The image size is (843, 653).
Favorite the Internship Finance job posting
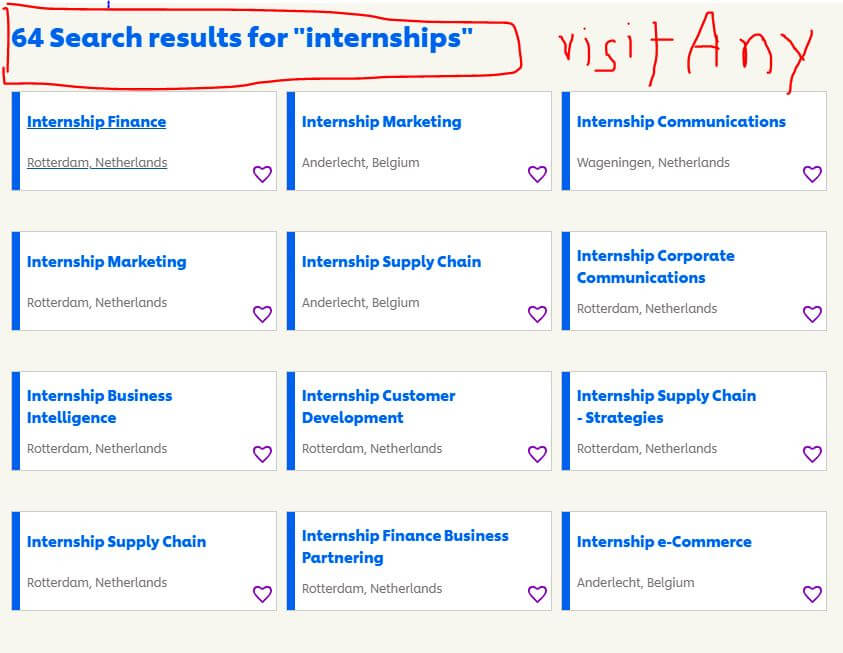click(262, 174)
